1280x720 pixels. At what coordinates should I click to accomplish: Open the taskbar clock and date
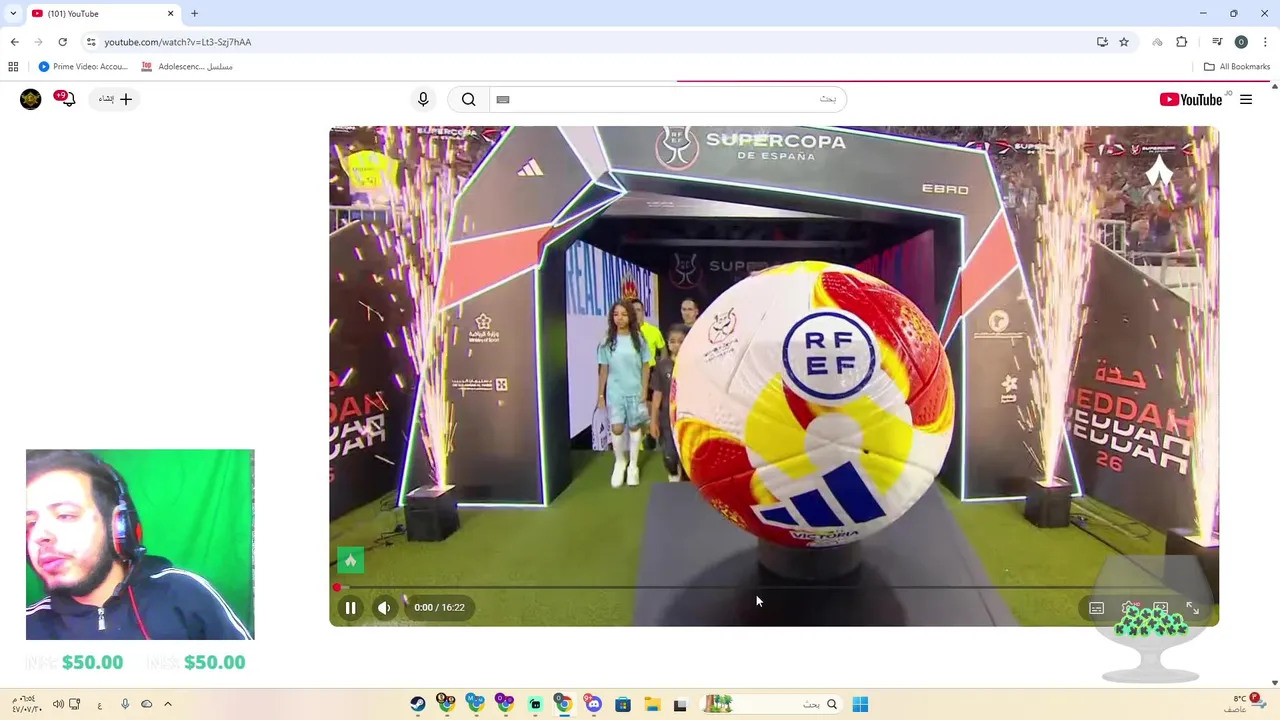26,704
